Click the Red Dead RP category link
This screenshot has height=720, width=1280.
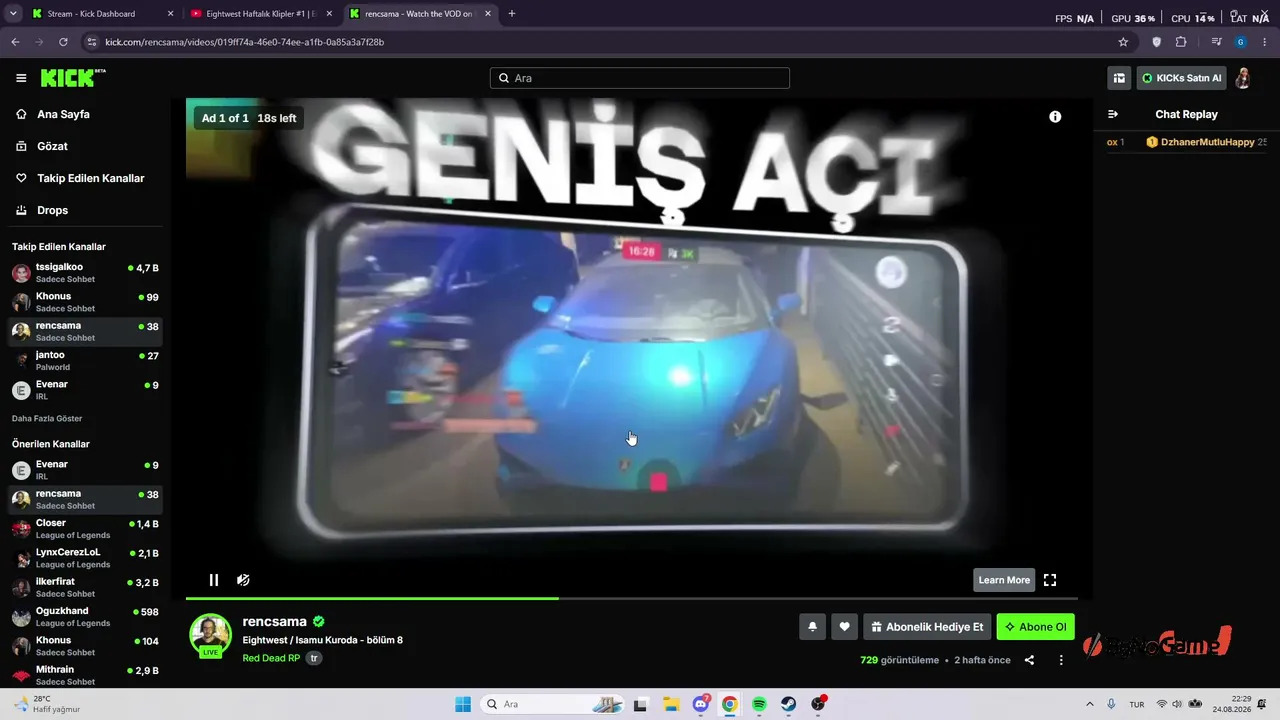tap(271, 658)
